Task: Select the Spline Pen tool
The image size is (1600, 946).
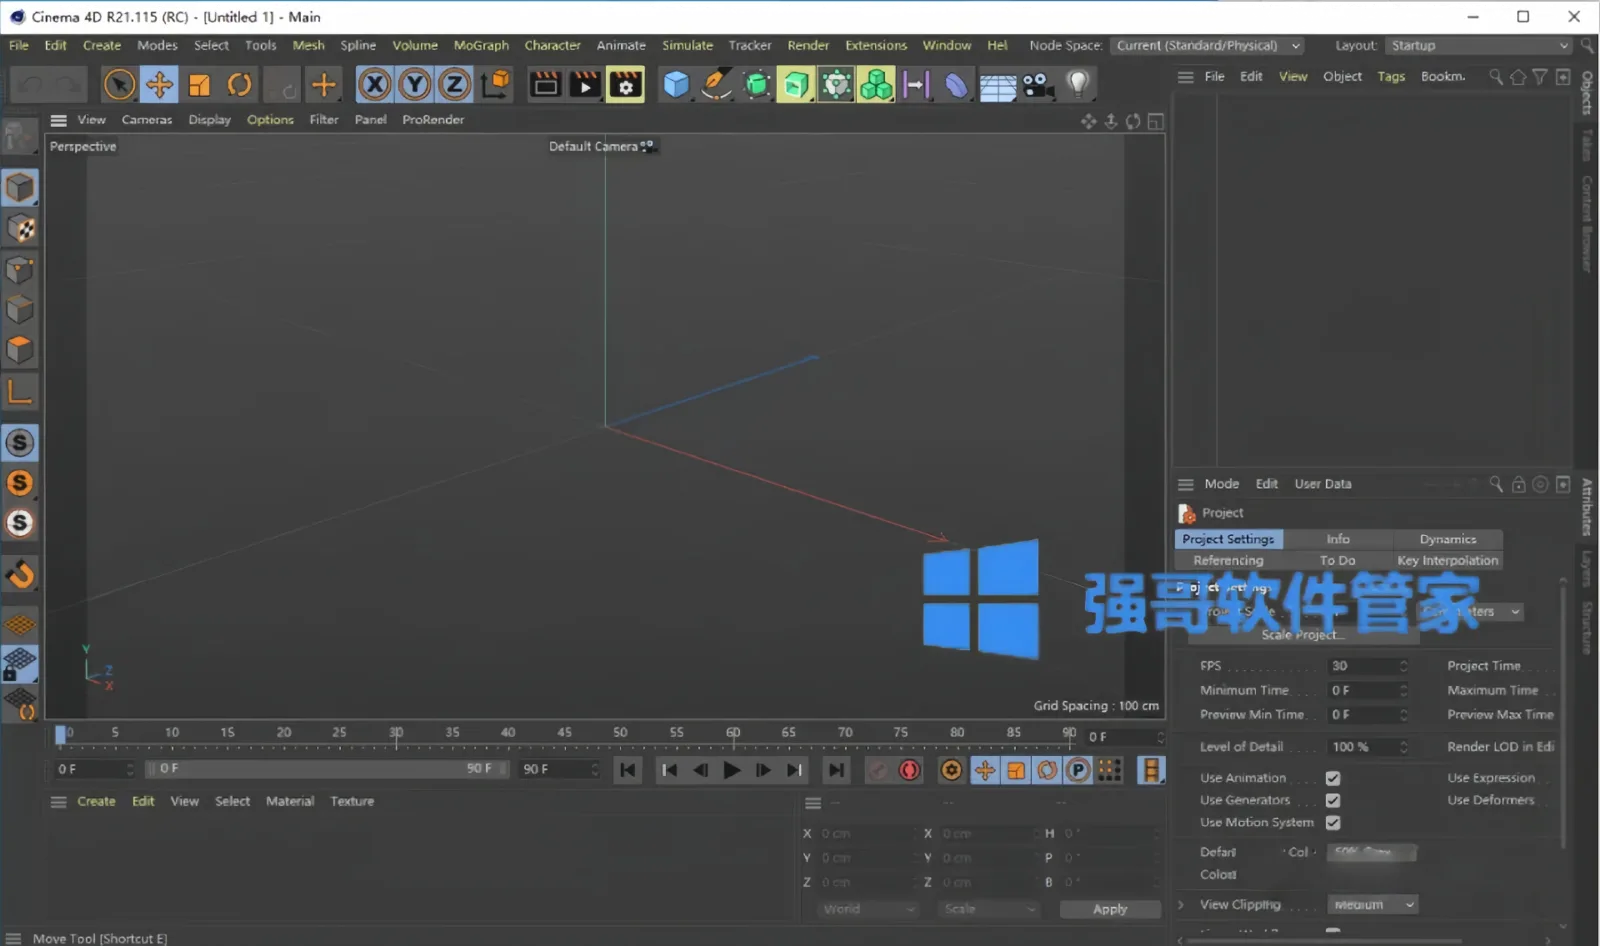Action: coord(716,85)
